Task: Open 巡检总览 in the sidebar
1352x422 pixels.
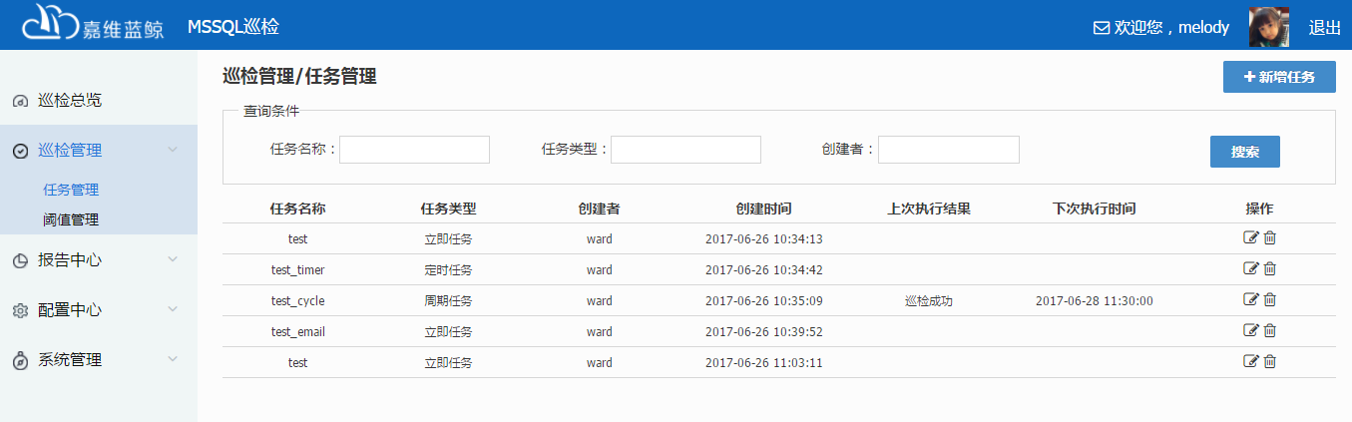Action: point(70,101)
